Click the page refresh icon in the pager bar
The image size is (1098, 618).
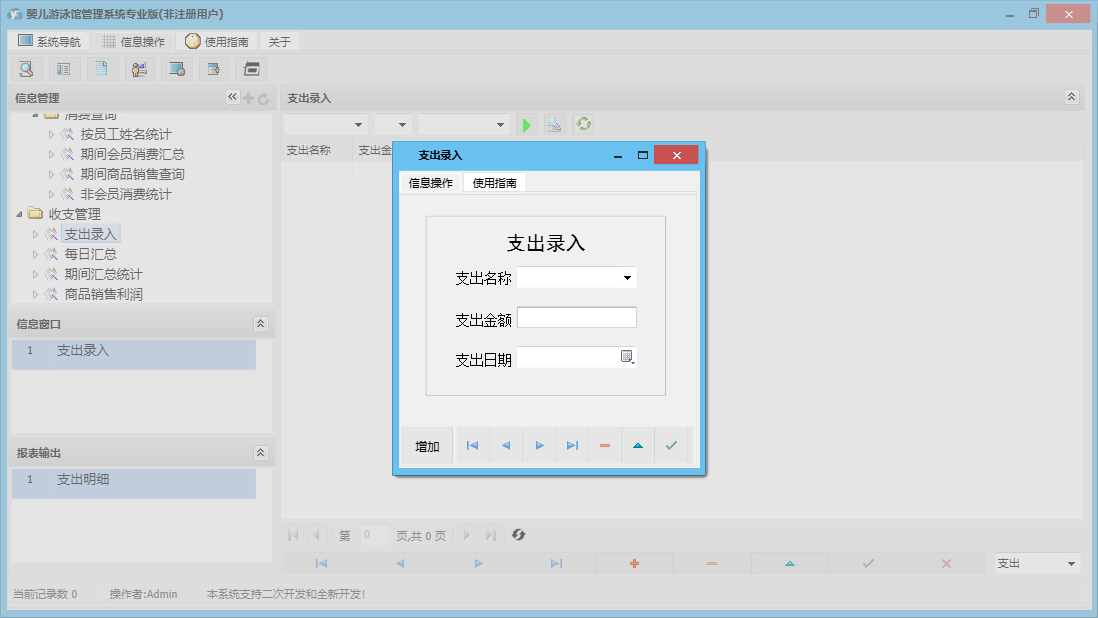tap(518, 535)
